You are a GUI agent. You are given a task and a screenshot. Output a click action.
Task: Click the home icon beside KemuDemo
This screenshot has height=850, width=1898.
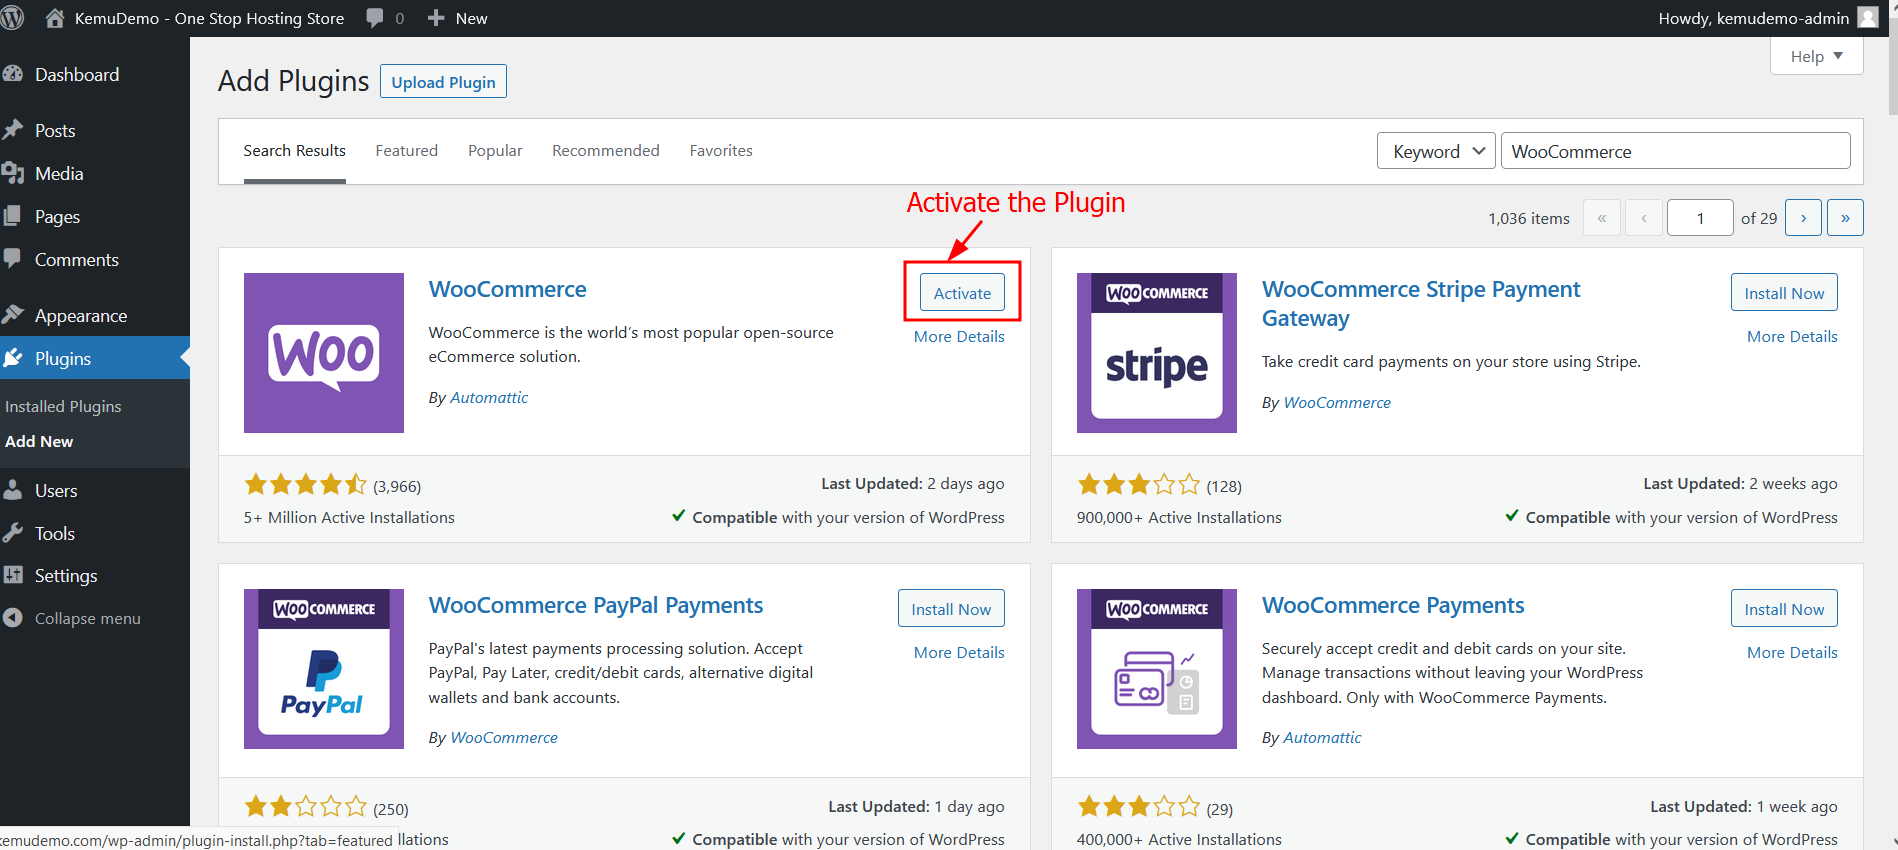pyautogui.click(x=55, y=18)
